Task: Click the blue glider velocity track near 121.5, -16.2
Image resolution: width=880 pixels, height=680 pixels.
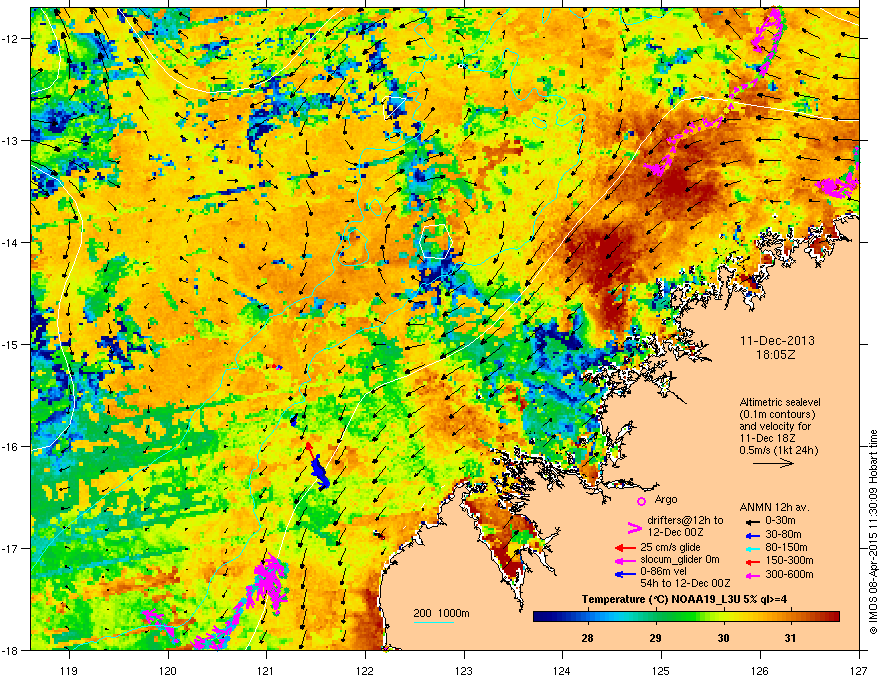Action: pos(320,472)
